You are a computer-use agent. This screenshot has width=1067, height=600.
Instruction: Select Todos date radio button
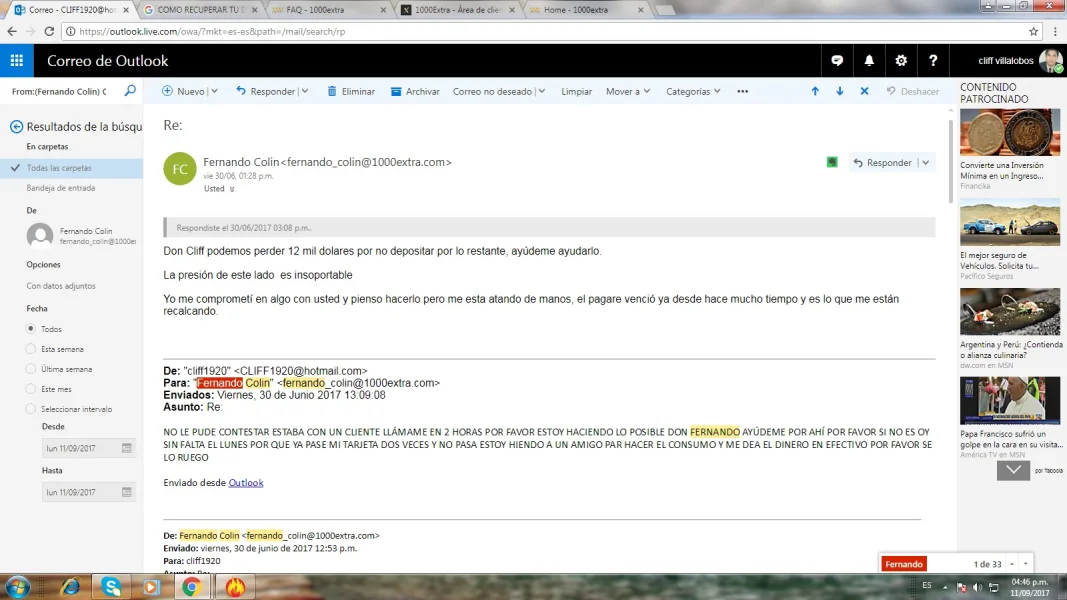point(31,329)
